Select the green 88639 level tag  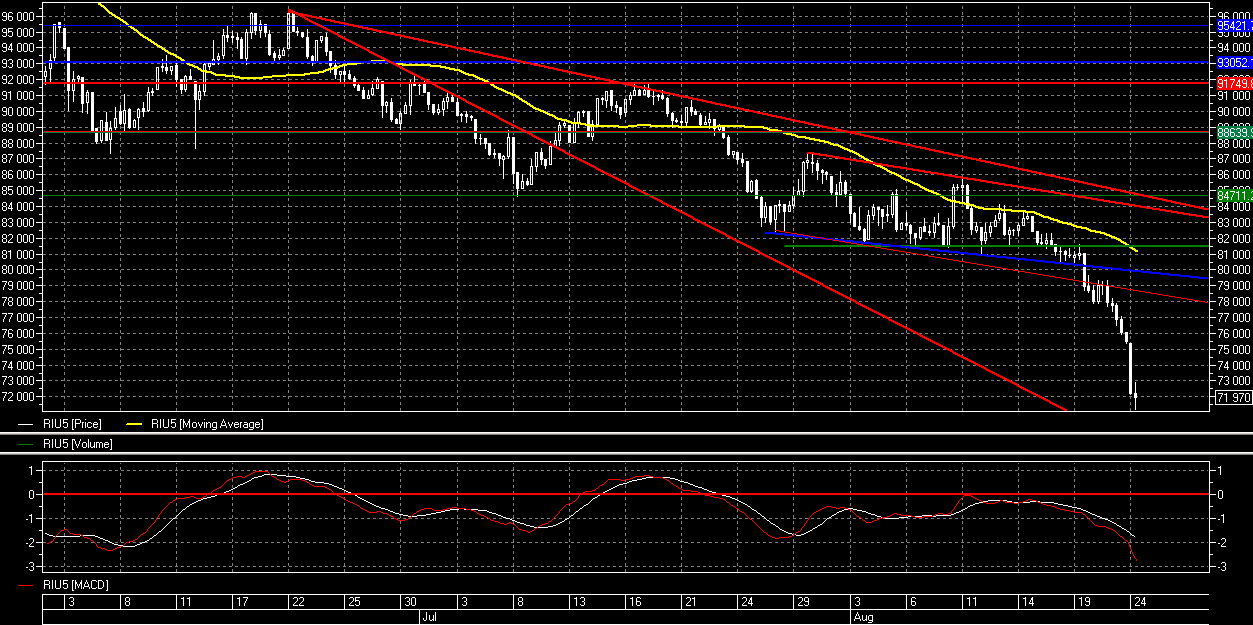[1233, 131]
